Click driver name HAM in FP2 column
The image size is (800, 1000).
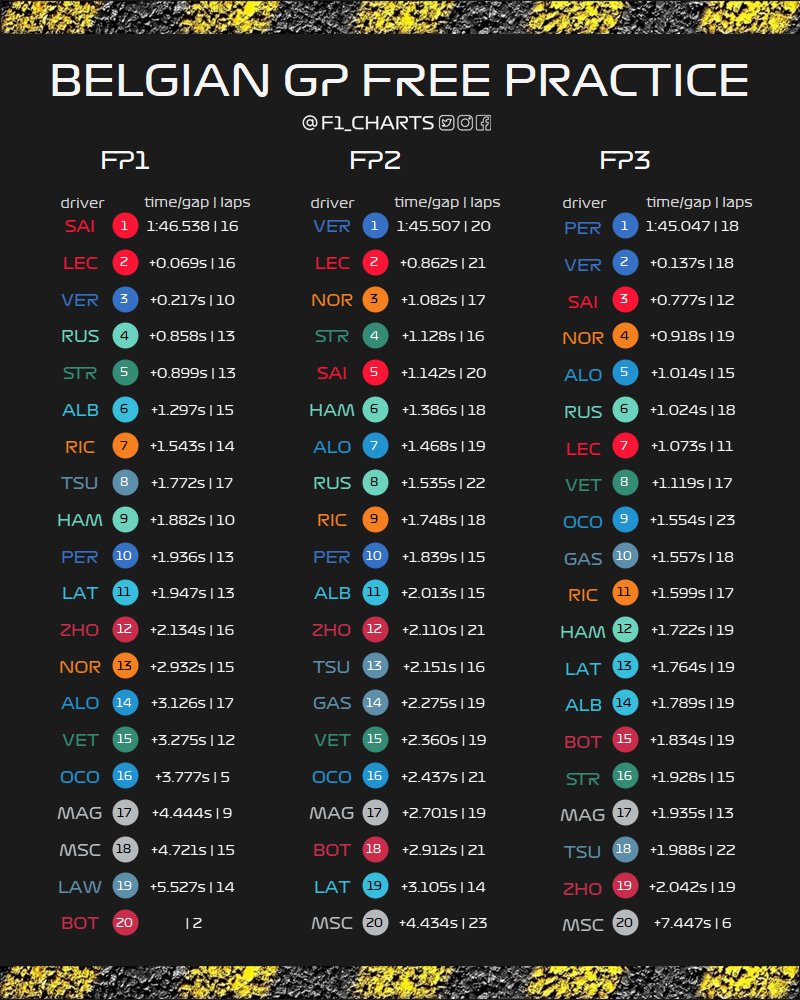(331, 409)
